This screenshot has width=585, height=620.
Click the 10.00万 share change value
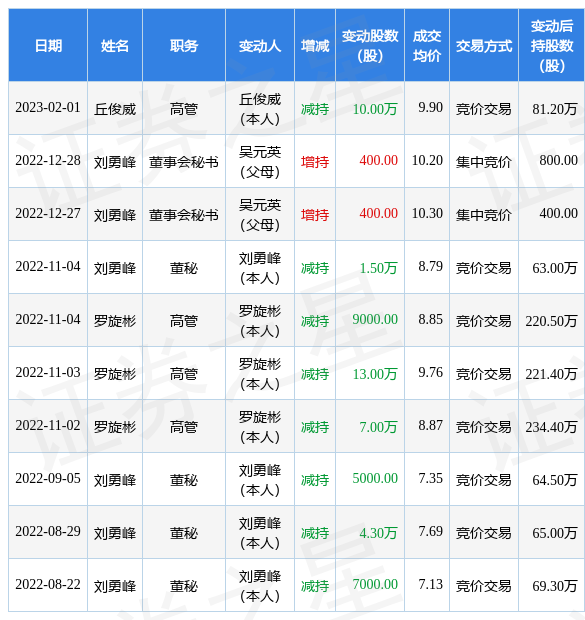375,109
